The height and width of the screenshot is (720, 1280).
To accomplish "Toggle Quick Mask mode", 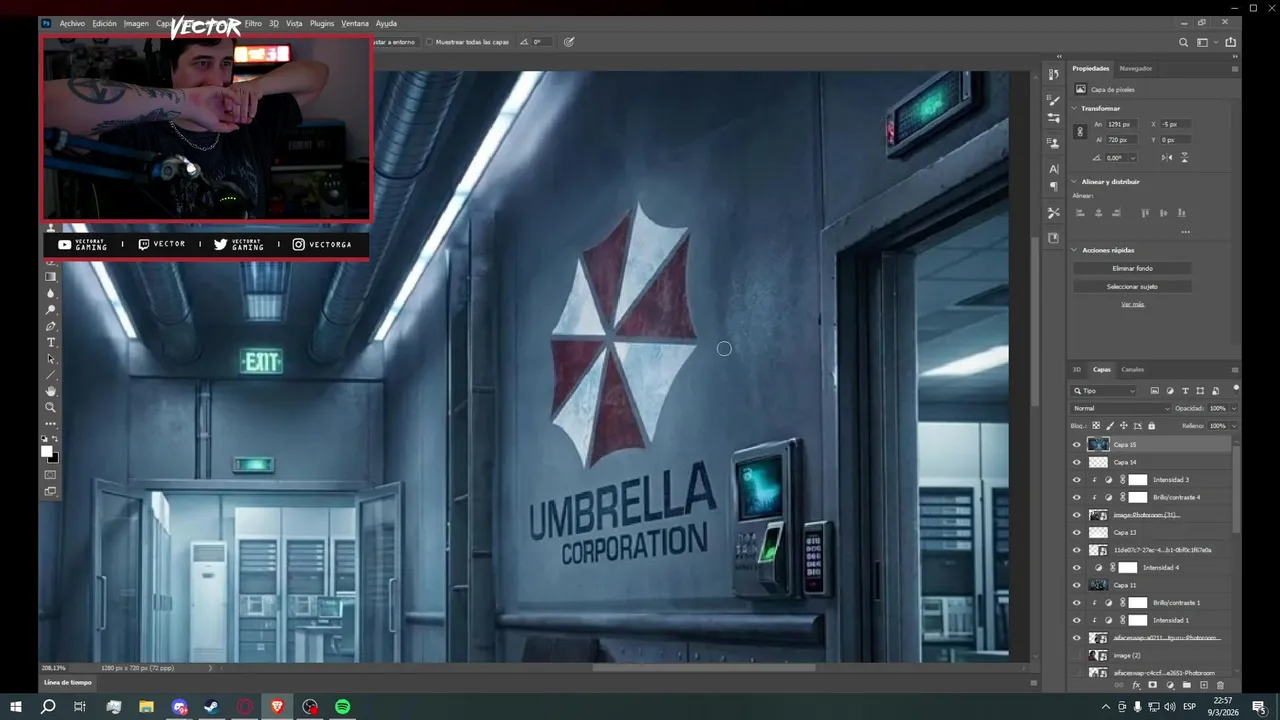I will pyautogui.click(x=51, y=475).
